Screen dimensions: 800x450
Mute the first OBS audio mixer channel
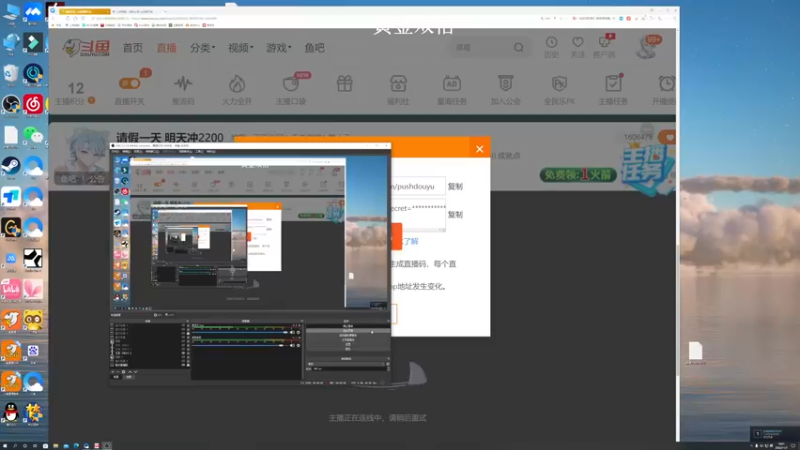292,333
